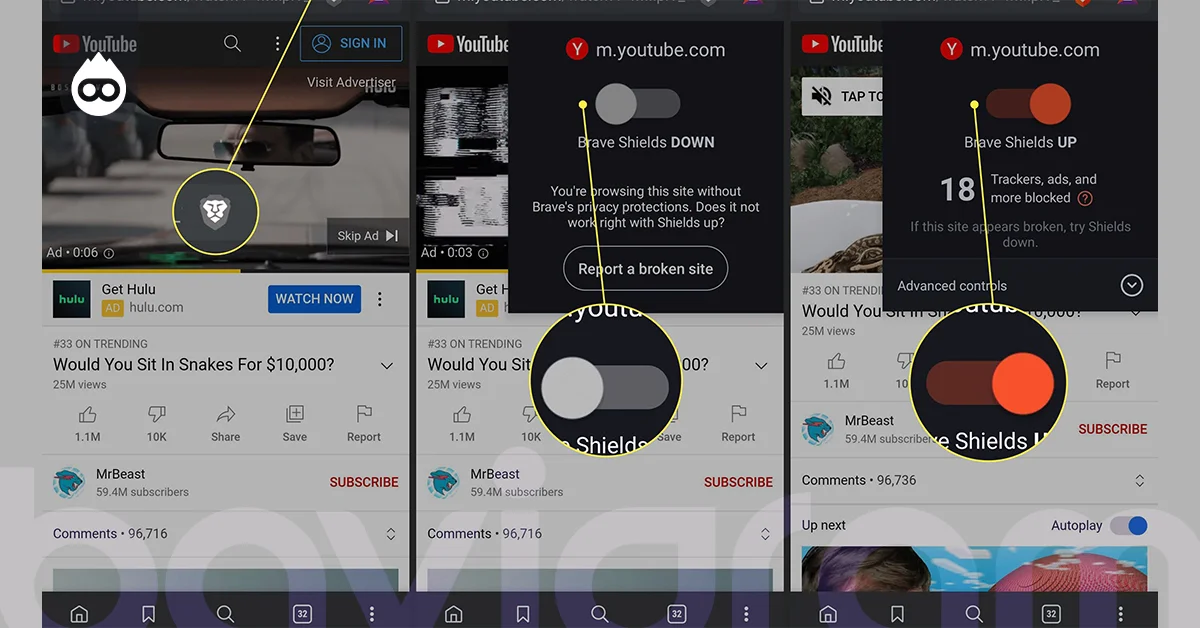Tap the thumbs-up Like icon under the video
The width and height of the screenshot is (1200, 628).
[86, 416]
